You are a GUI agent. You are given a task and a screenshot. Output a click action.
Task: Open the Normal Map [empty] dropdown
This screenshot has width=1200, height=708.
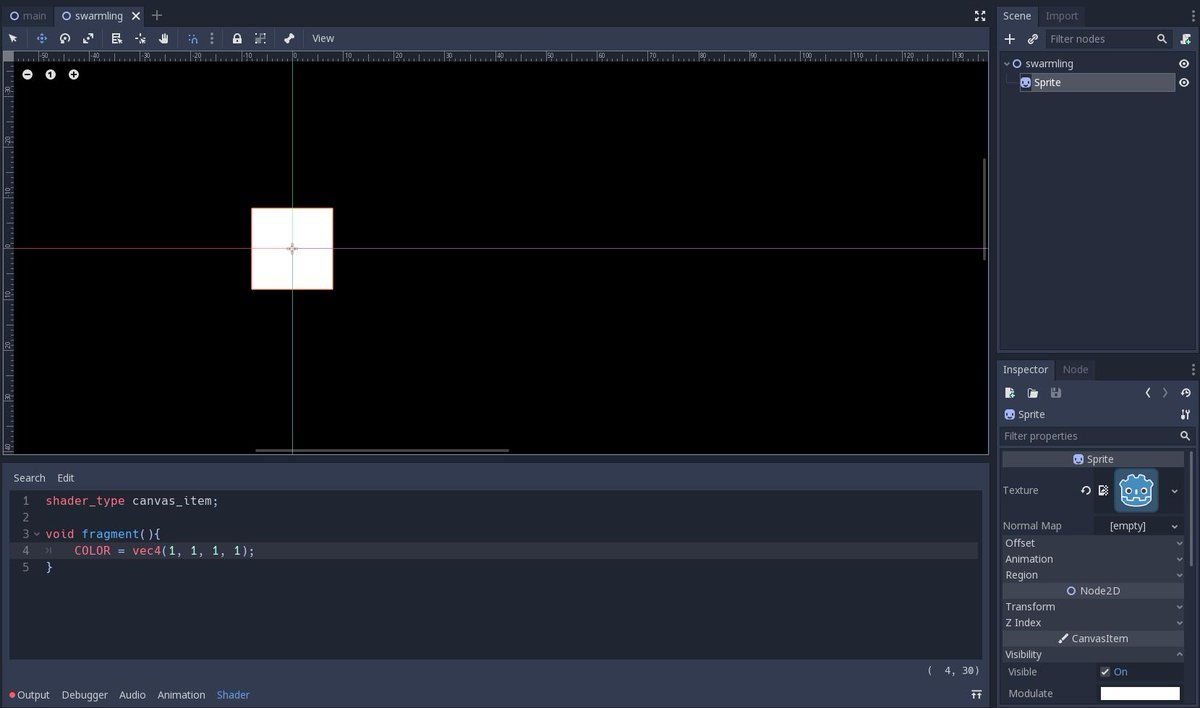click(1138, 526)
